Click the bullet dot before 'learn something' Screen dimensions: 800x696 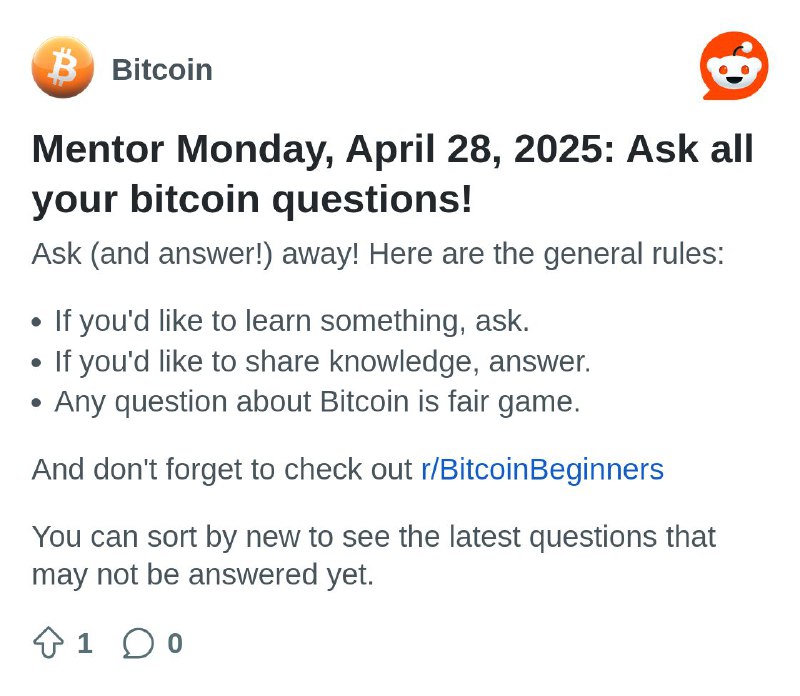[x=36, y=322]
